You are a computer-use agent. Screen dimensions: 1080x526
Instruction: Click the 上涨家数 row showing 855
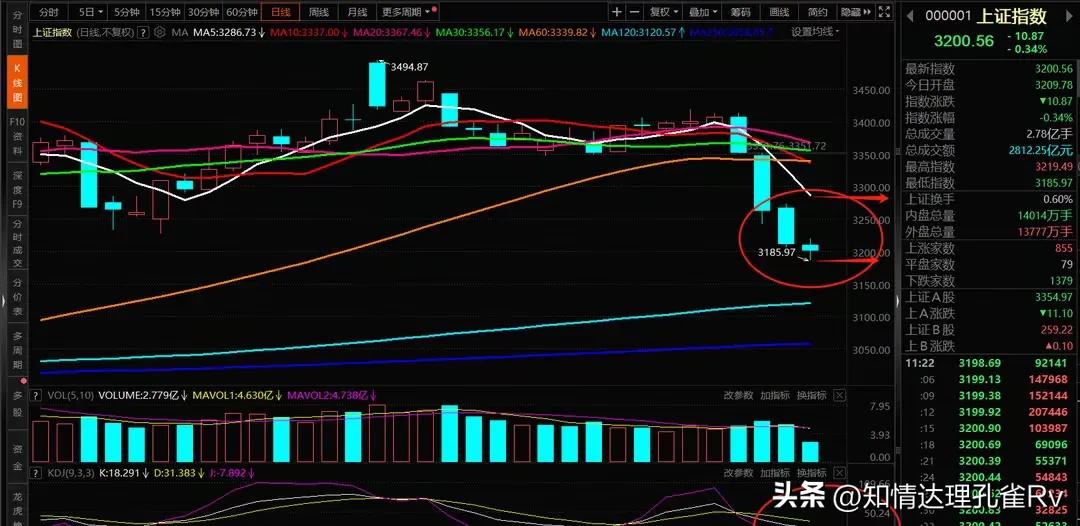pos(988,248)
